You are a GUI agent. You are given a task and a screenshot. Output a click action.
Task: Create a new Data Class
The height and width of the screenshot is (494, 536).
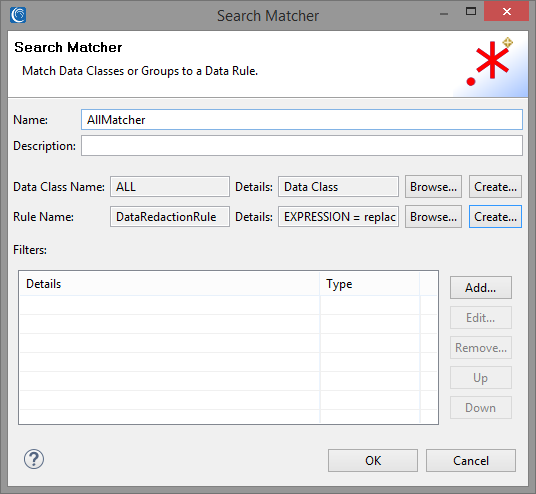[x=495, y=187]
